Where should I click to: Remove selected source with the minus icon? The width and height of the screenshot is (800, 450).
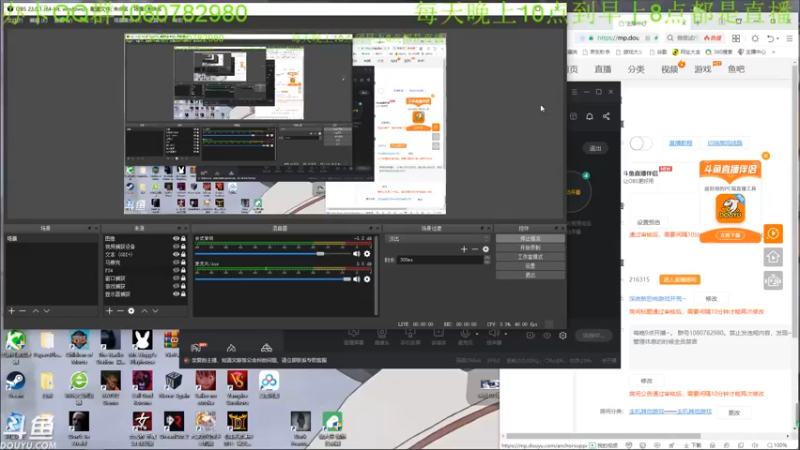click(x=120, y=311)
